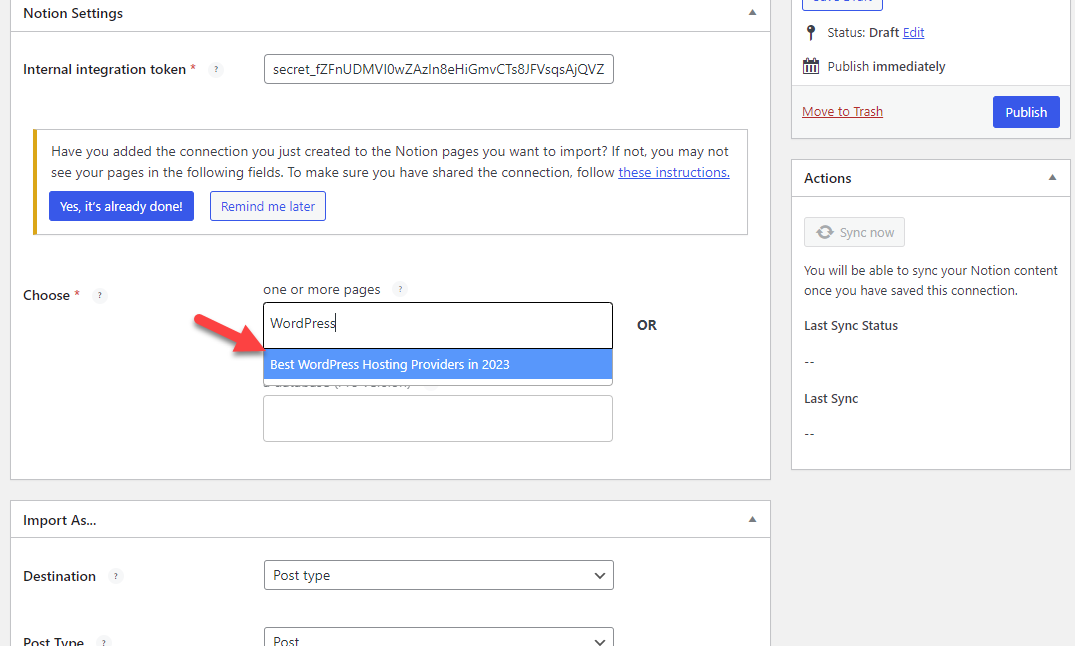Click the blue Publish button
Screen dimensions: 1075x646
pyautogui.click(x=1026, y=112)
